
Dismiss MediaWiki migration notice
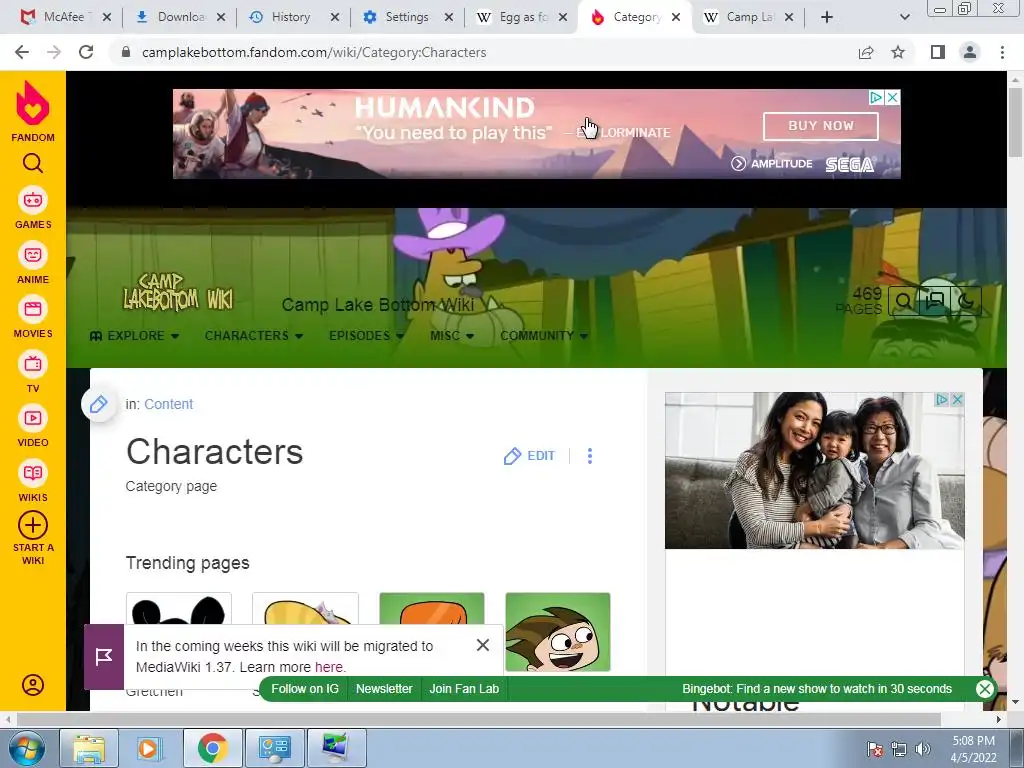point(483,645)
